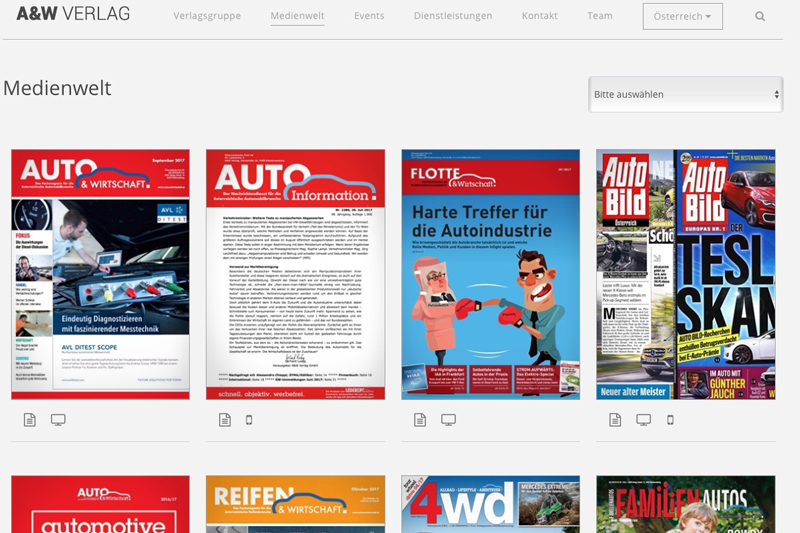Screen dimensions: 800x533
Task: Open the Dienstleistungen menu item
Action: click(453, 16)
